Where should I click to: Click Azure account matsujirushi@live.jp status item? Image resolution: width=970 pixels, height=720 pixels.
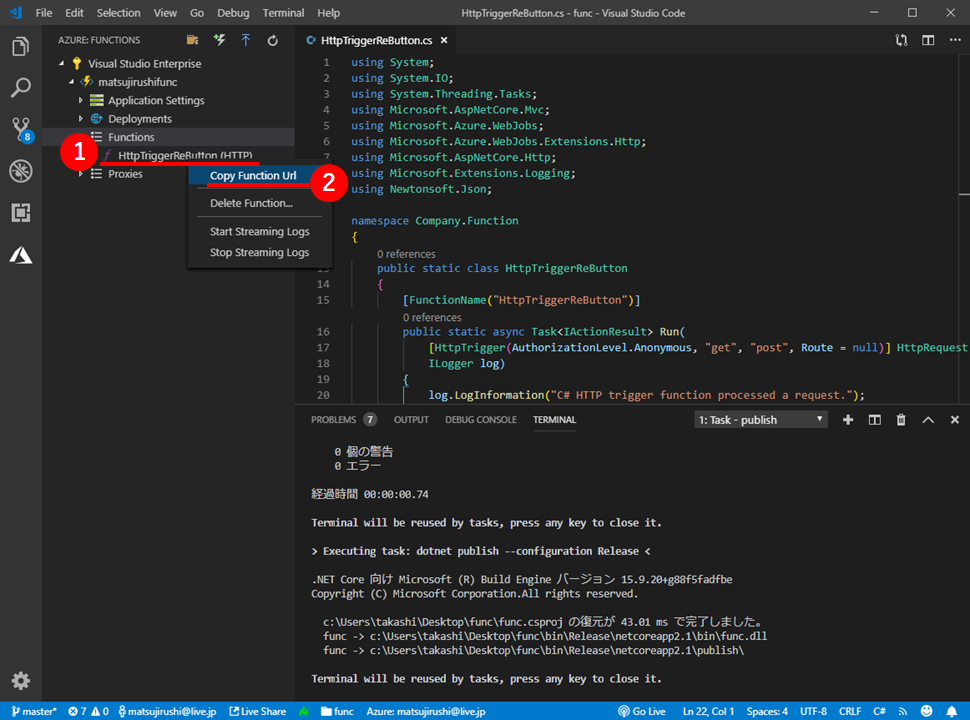tap(426, 711)
